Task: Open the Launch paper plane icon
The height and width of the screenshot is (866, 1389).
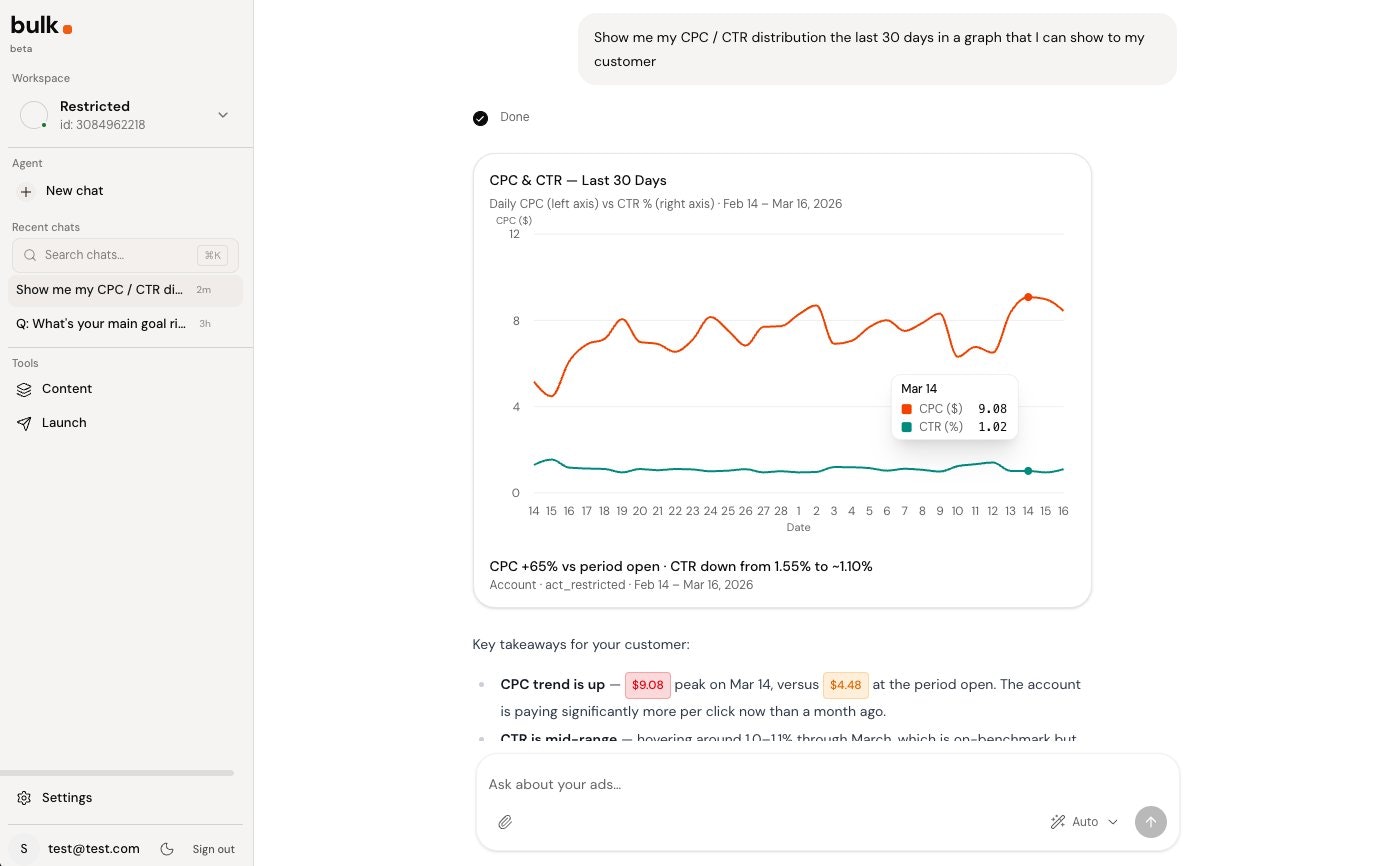Action: click(x=25, y=423)
